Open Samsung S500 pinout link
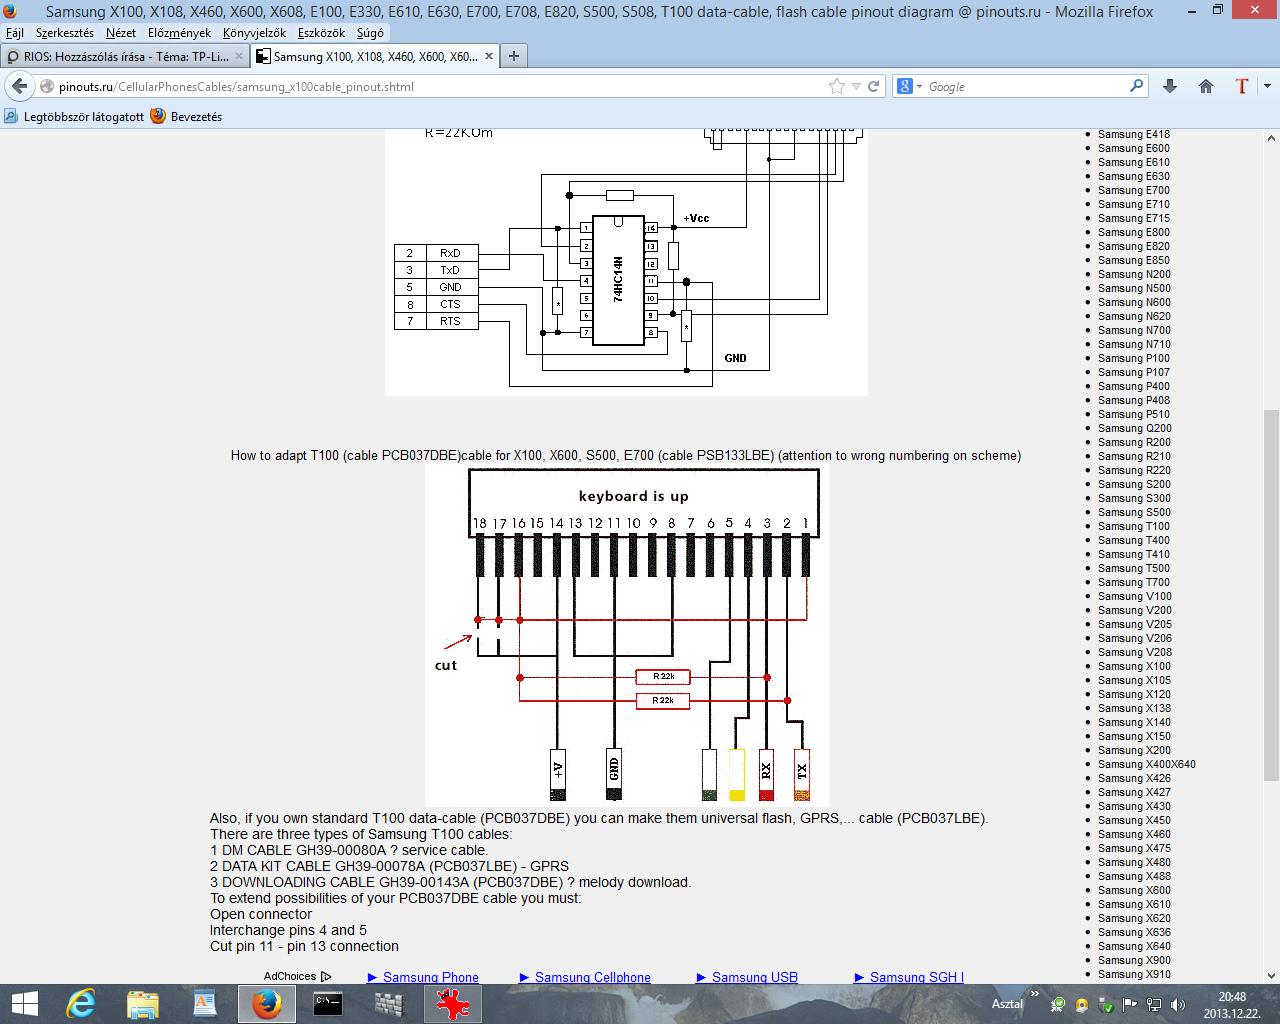This screenshot has height=1024, width=1280. pos(1134,512)
